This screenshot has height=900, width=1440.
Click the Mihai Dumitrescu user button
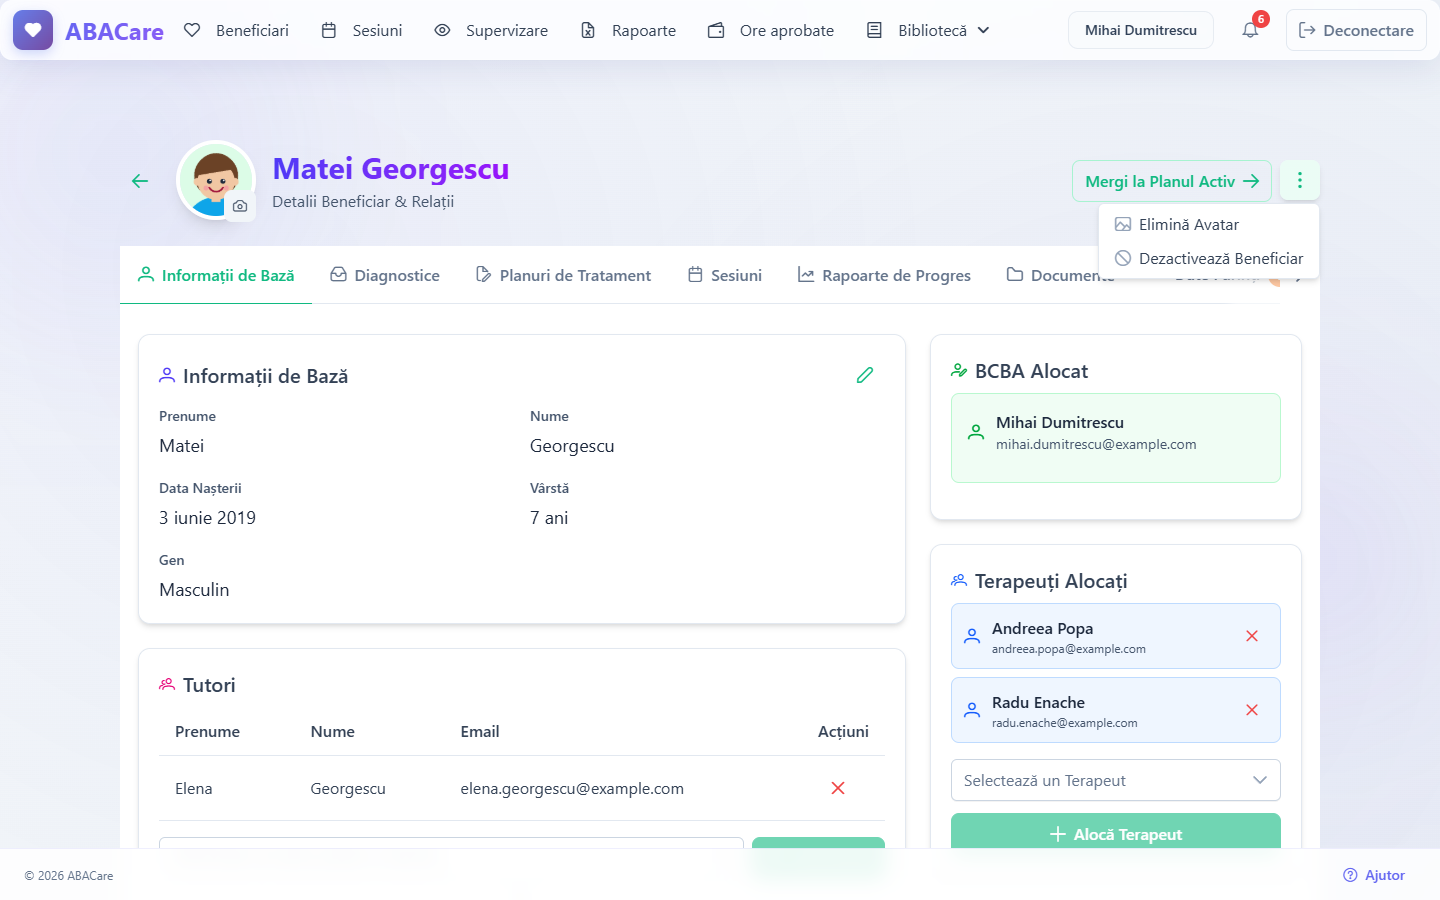[x=1141, y=30]
